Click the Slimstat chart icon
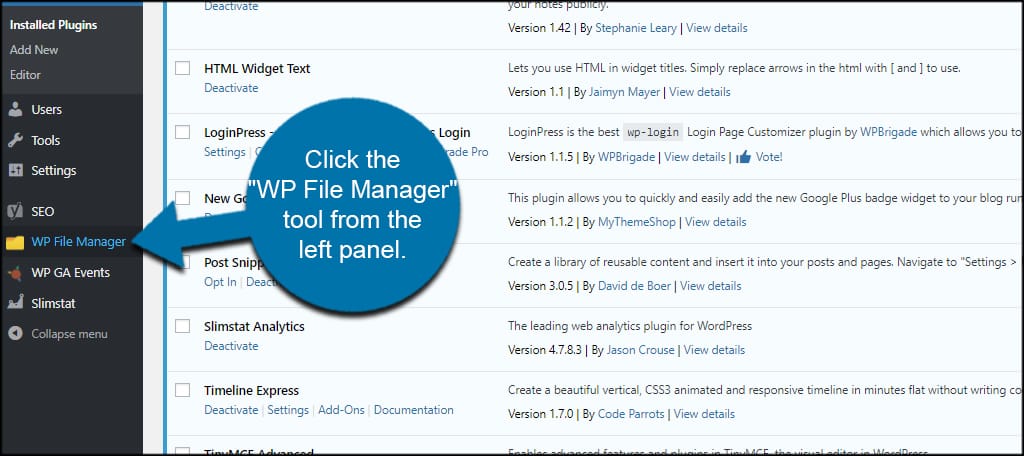 point(15,304)
